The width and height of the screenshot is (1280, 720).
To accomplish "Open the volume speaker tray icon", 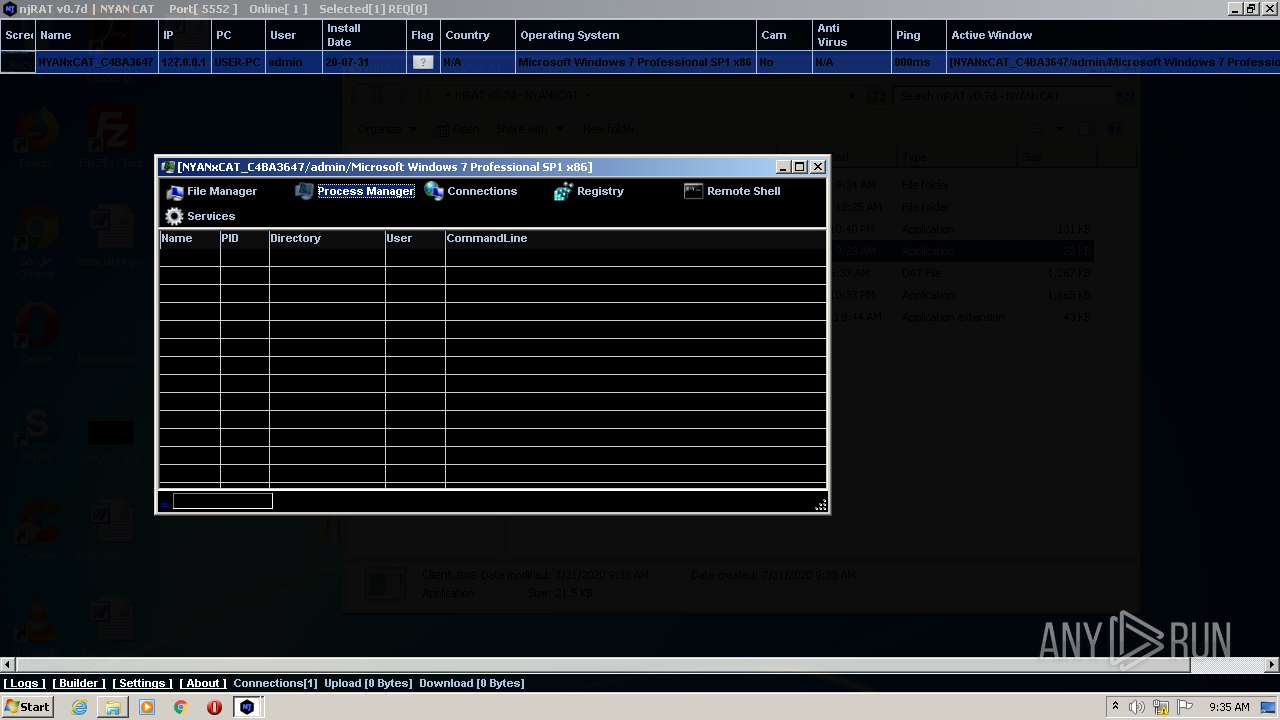I will point(1137,707).
